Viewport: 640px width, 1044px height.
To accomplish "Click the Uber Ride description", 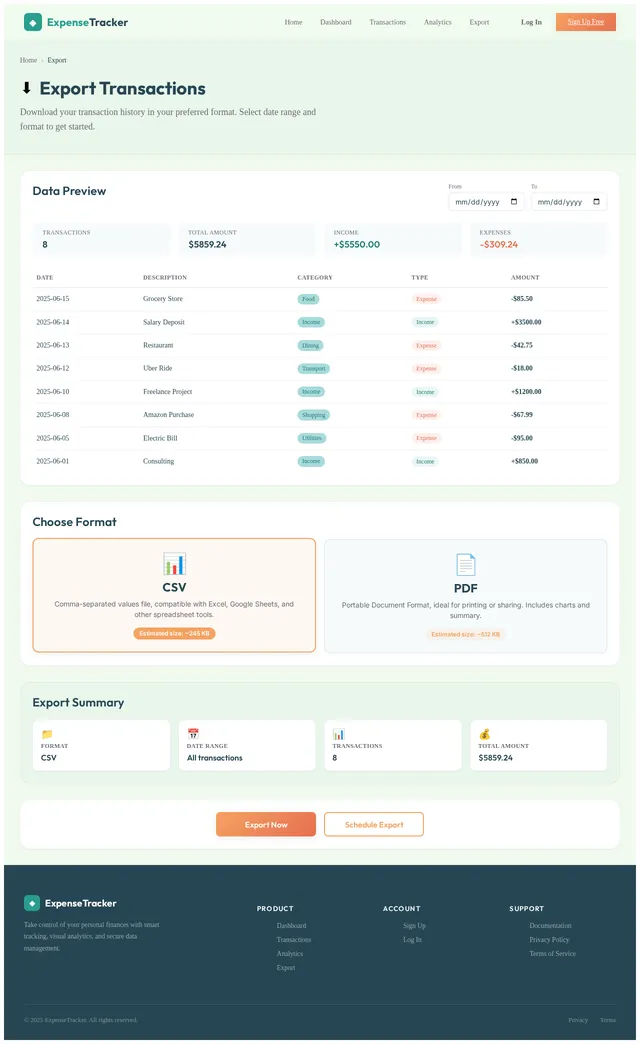I will [158, 368].
